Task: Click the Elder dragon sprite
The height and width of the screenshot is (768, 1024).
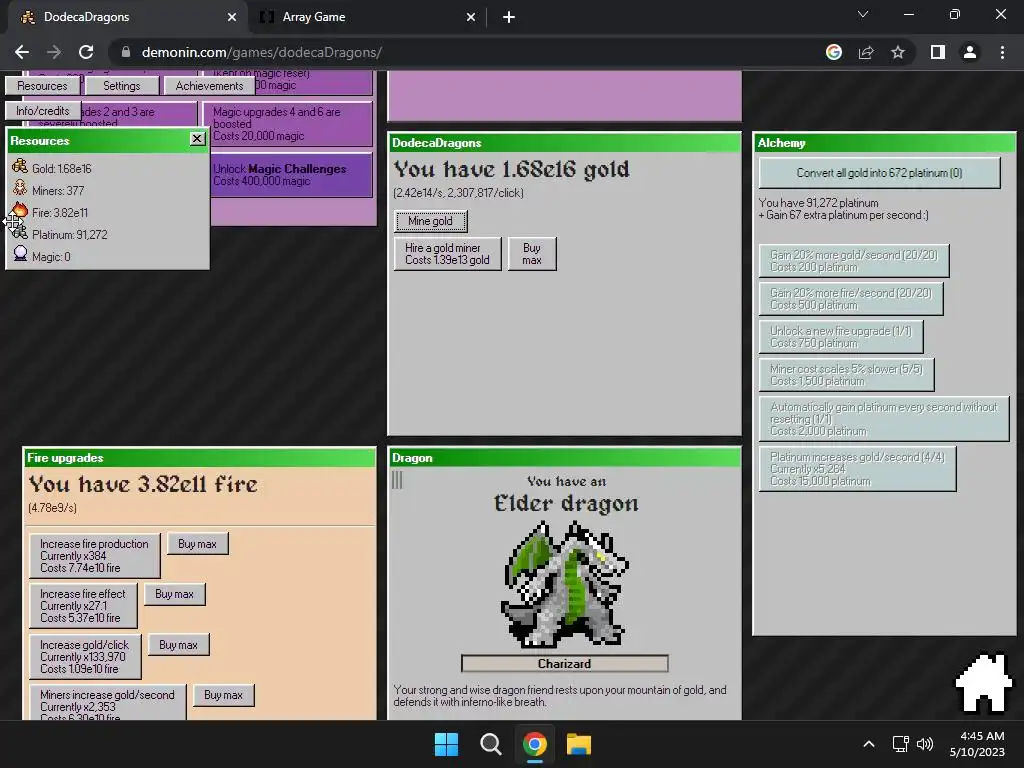Action: pos(564,583)
